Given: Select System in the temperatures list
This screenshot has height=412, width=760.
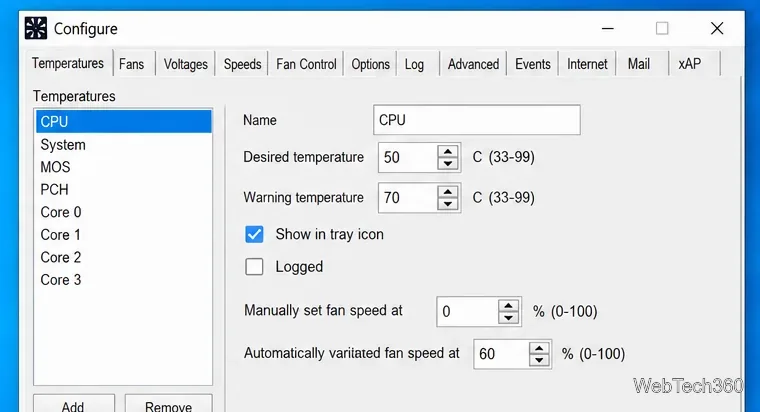Looking at the screenshot, I should [124, 144].
